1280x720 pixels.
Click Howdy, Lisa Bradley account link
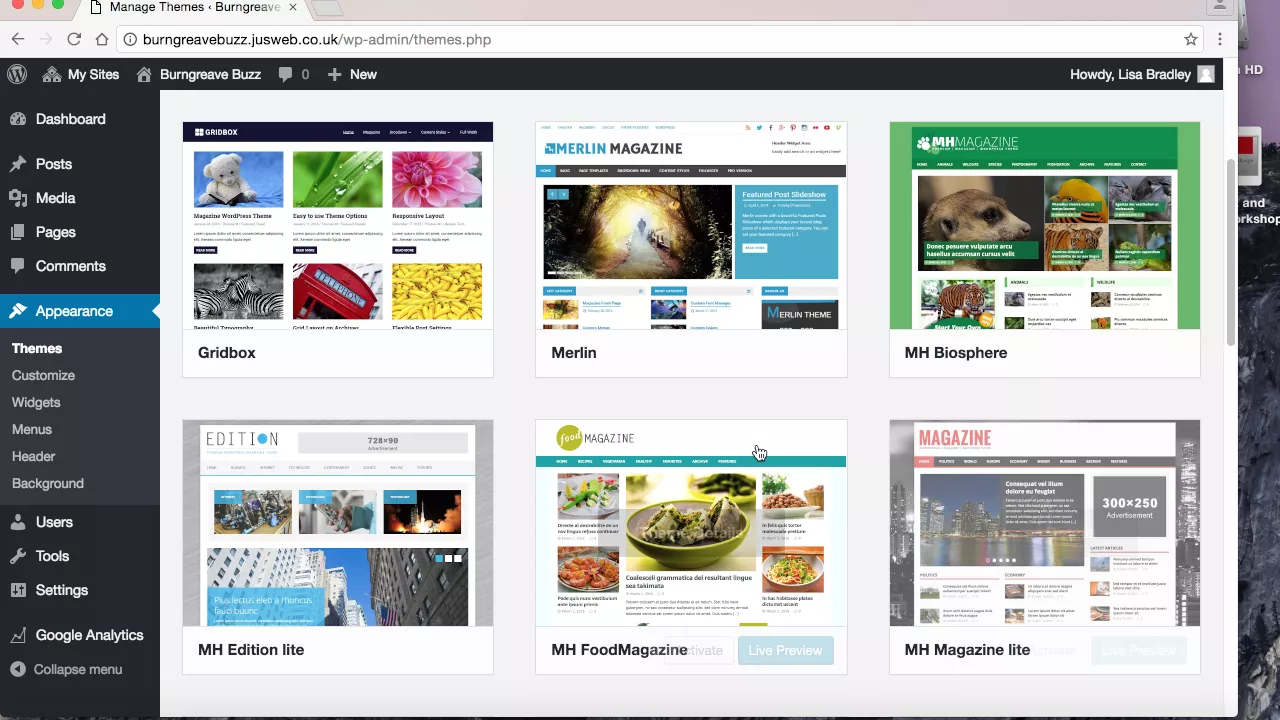pyautogui.click(x=1130, y=74)
